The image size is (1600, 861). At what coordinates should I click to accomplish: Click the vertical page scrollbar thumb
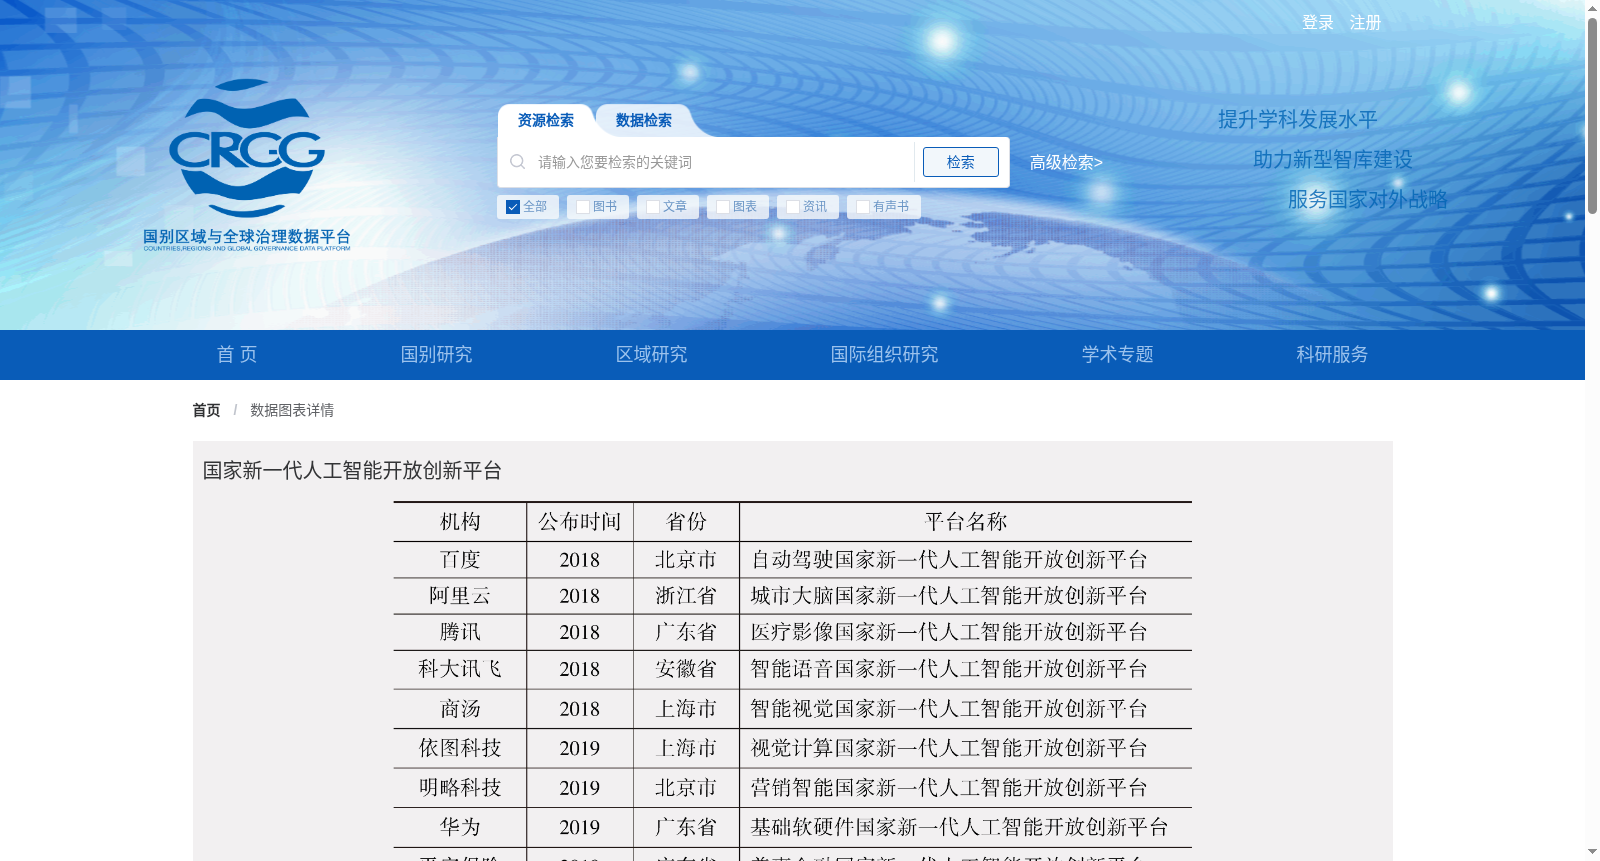click(x=1592, y=115)
